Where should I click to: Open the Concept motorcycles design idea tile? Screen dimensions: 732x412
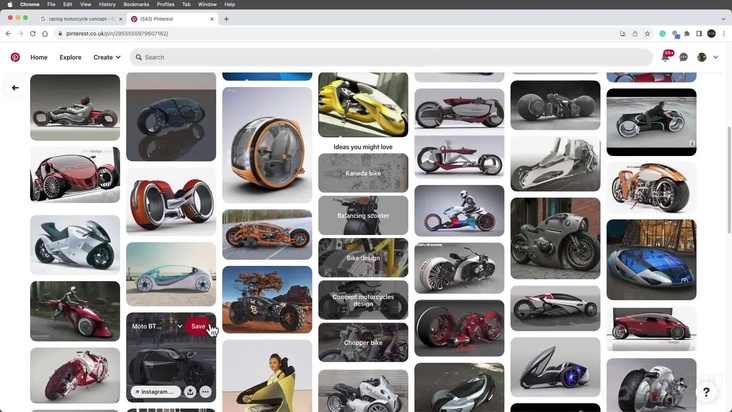(x=363, y=300)
